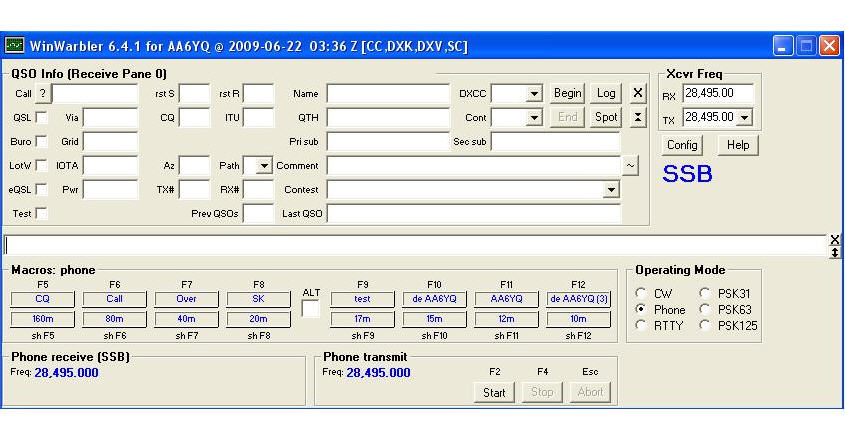Viewport: 845px width, 441px height.
Task: Open Help
Action: click(x=738, y=145)
